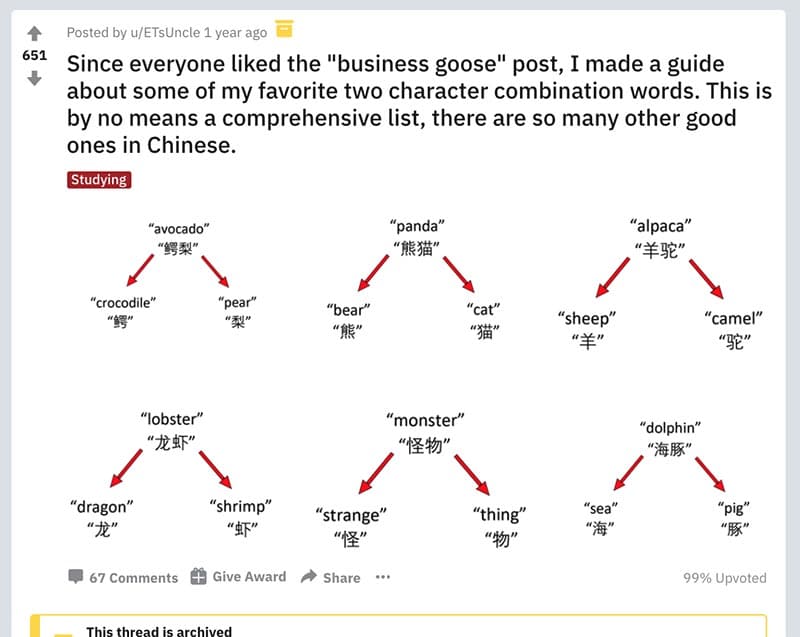Screen dimensions: 800x637
Task: Click the upvote arrow
Action: pyautogui.click(x=33, y=33)
